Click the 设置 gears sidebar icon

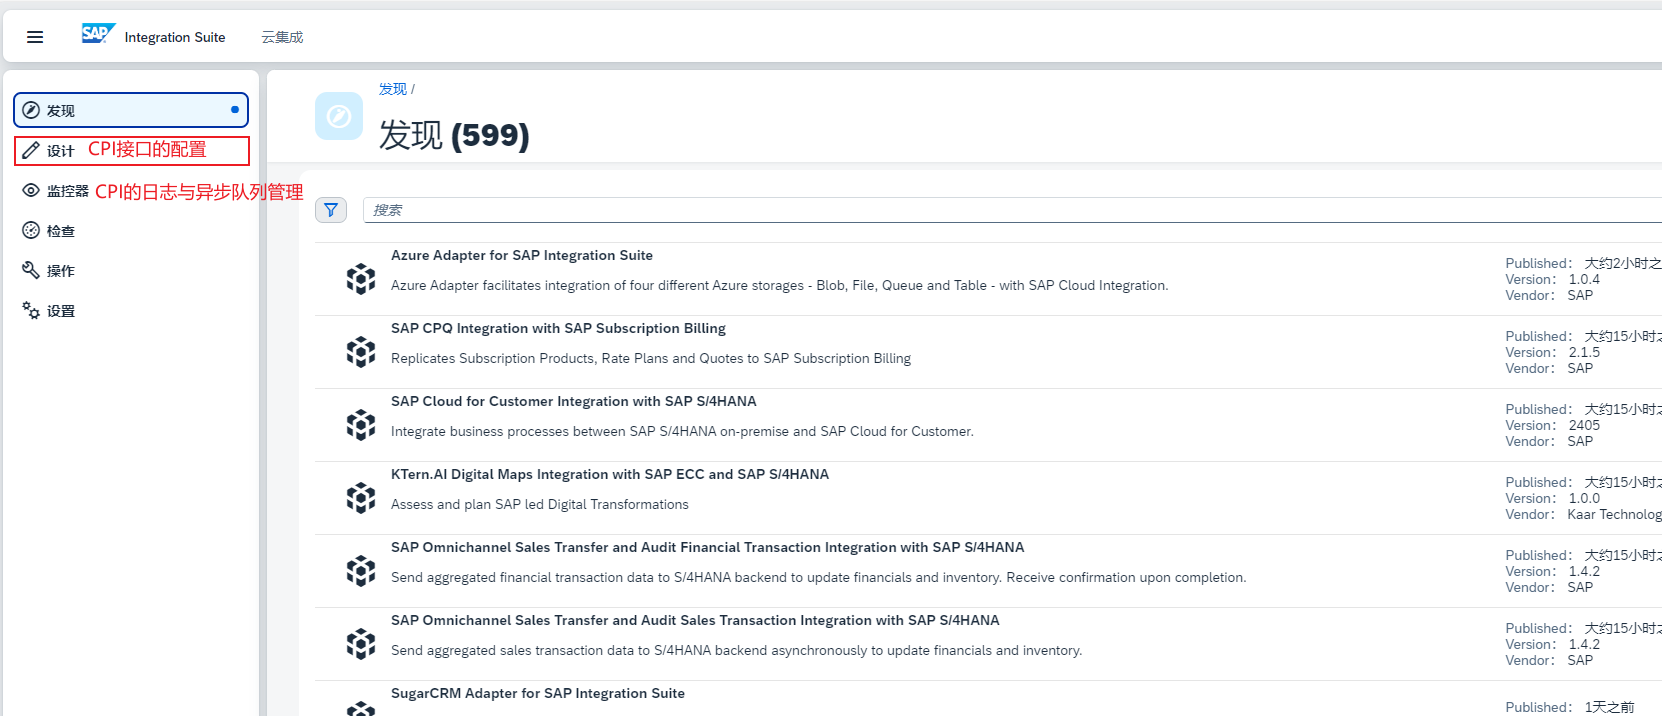(x=31, y=310)
